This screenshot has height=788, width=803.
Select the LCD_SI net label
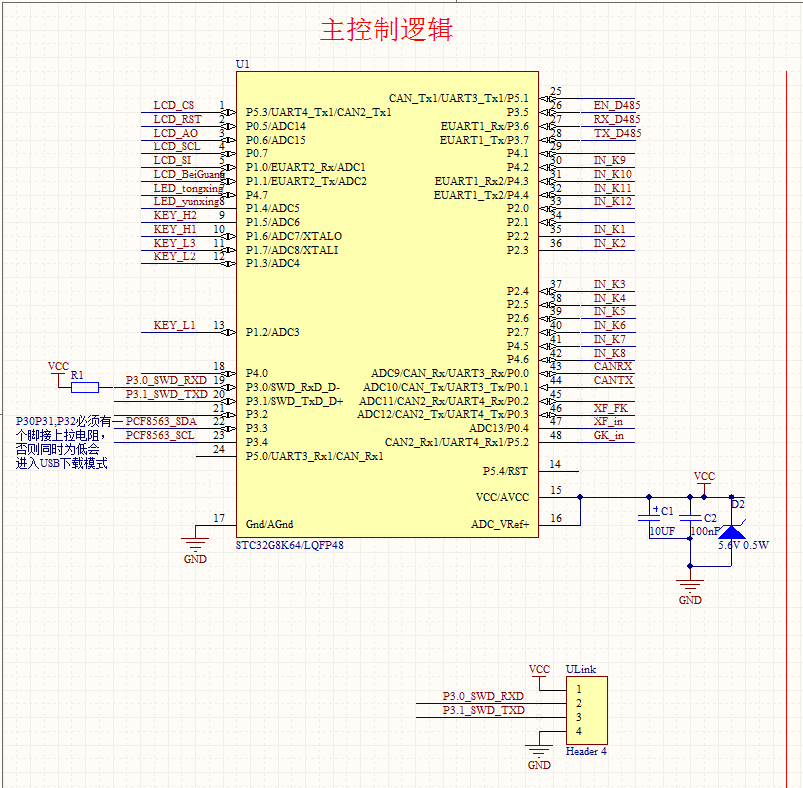click(172, 160)
